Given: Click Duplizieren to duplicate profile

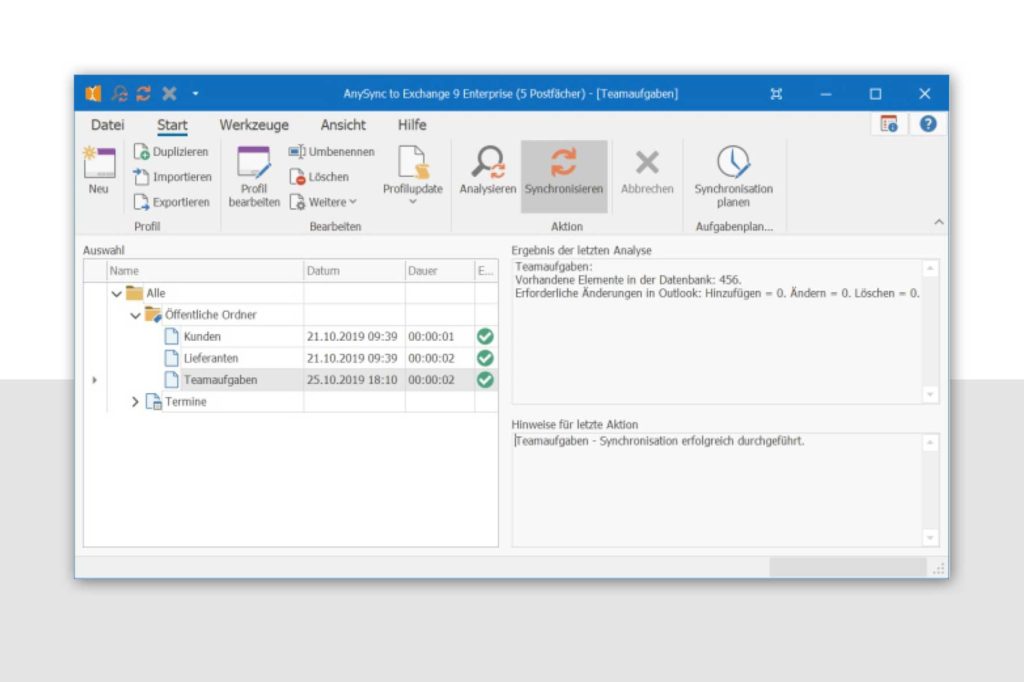Looking at the screenshot, I should [x=171, y=152].
